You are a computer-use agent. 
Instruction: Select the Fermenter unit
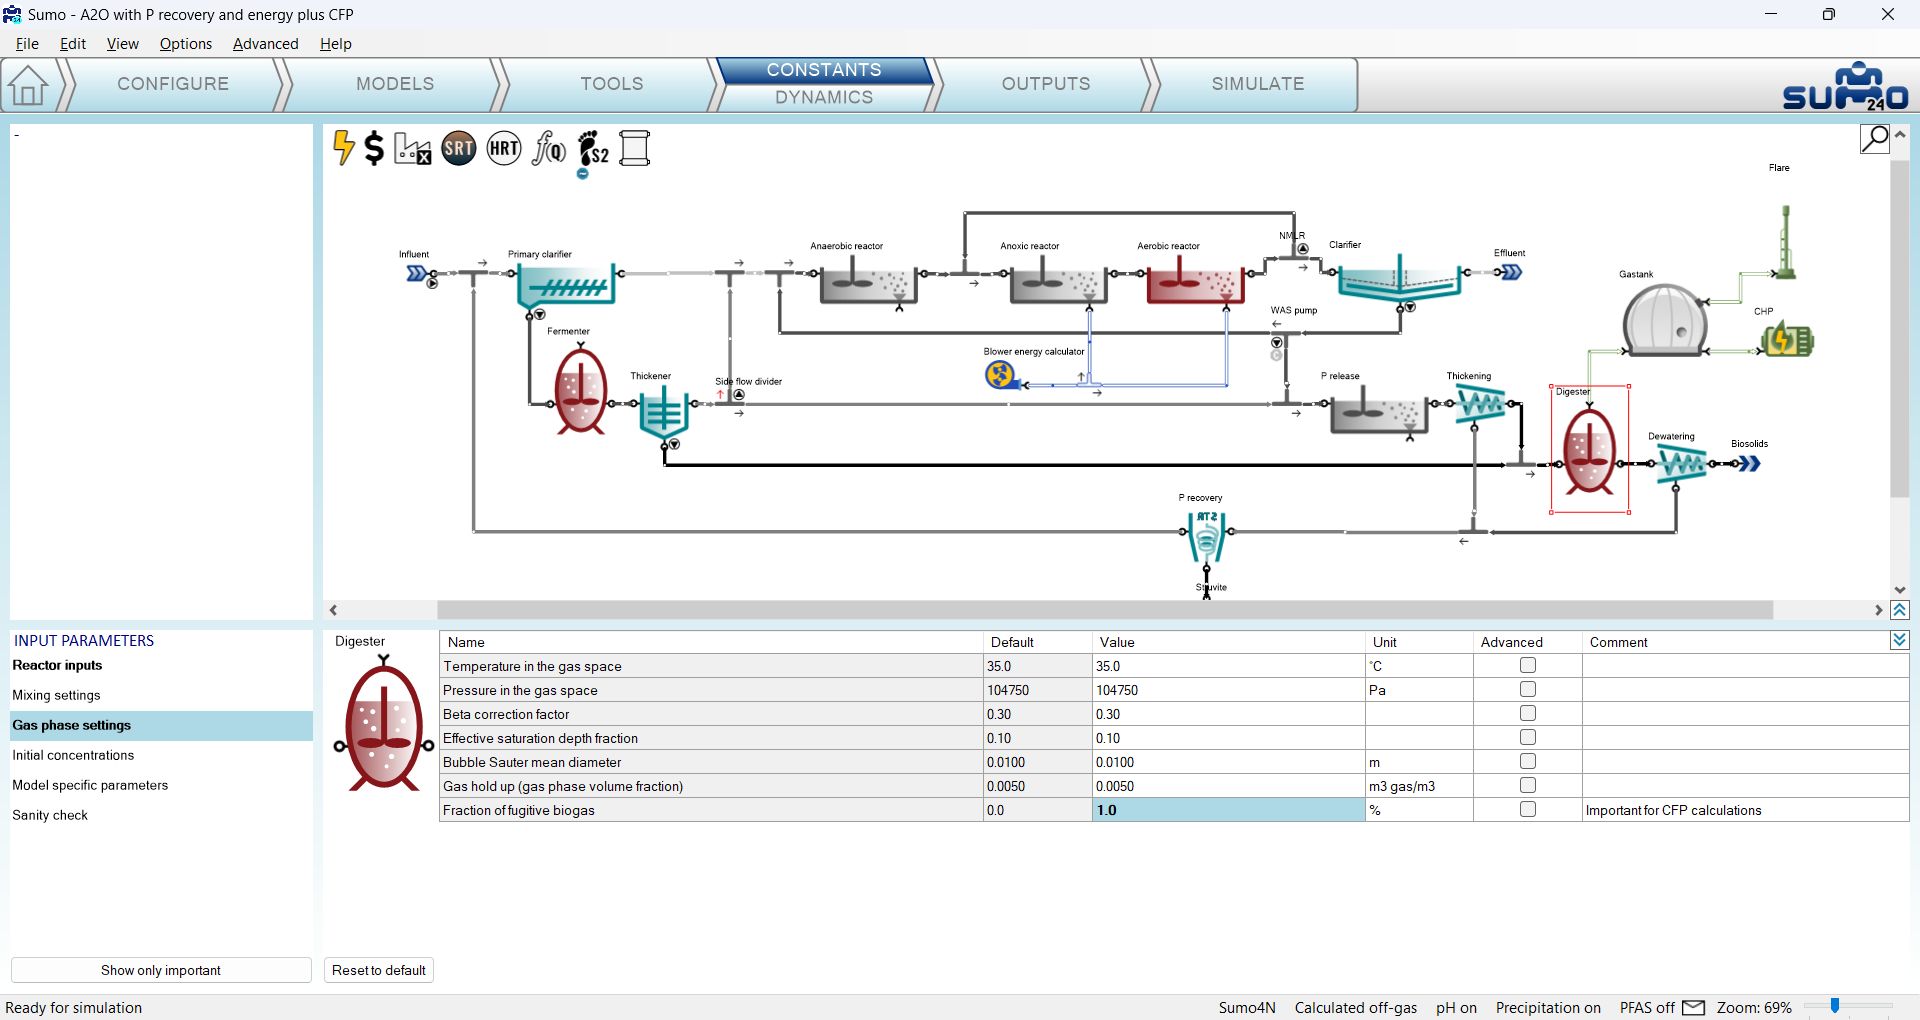click(x=581, y=390)
